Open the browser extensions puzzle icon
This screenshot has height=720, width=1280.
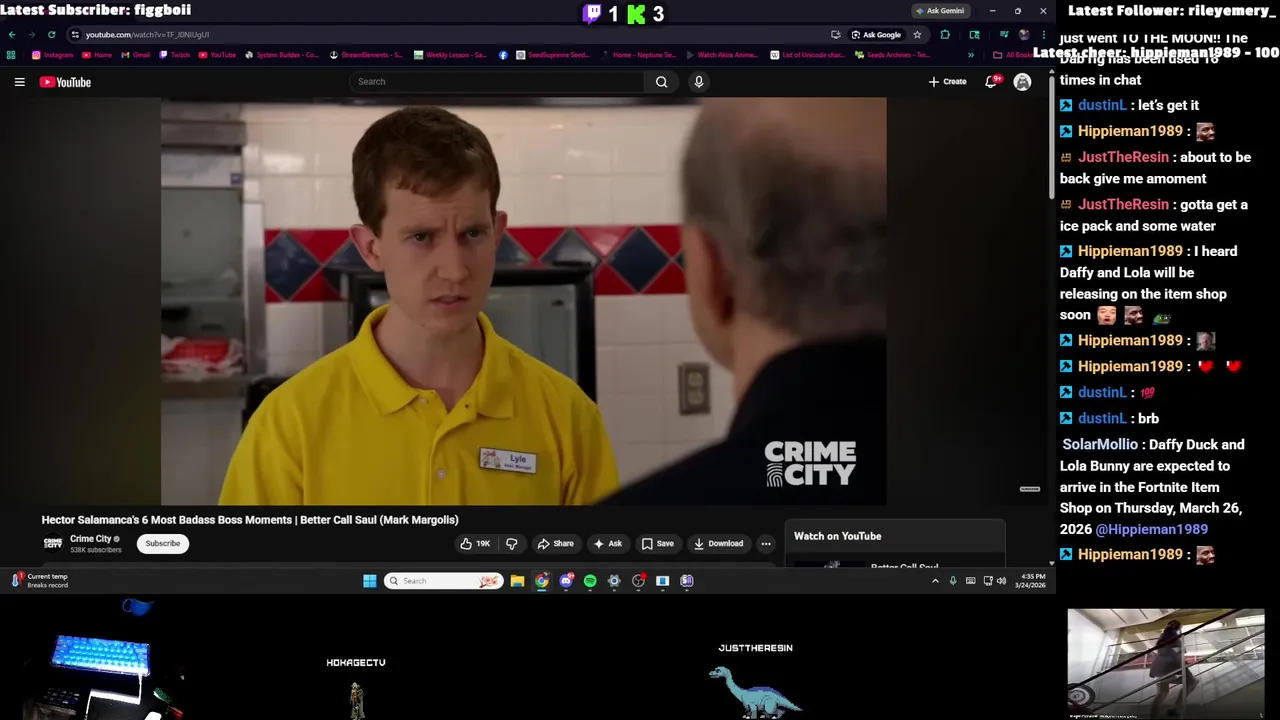pyautogui.click(x=945, y=35)
